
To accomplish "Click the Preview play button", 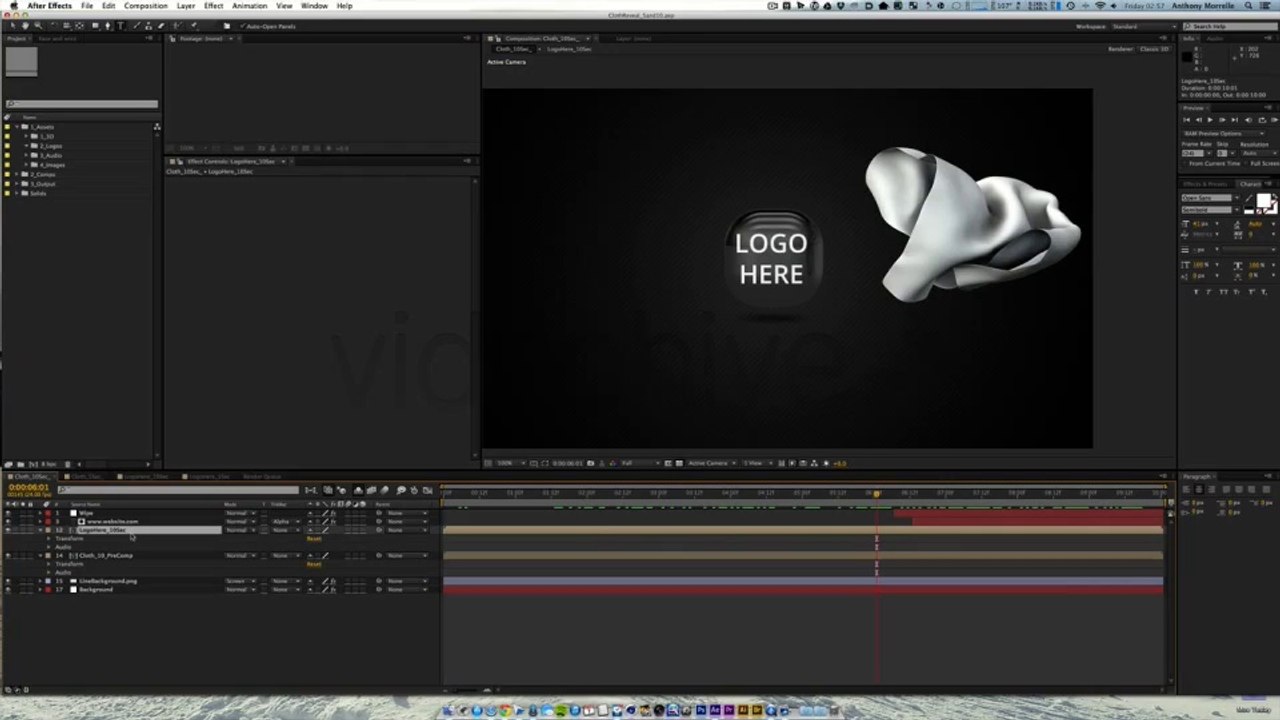I will [x=1209, y=120].
